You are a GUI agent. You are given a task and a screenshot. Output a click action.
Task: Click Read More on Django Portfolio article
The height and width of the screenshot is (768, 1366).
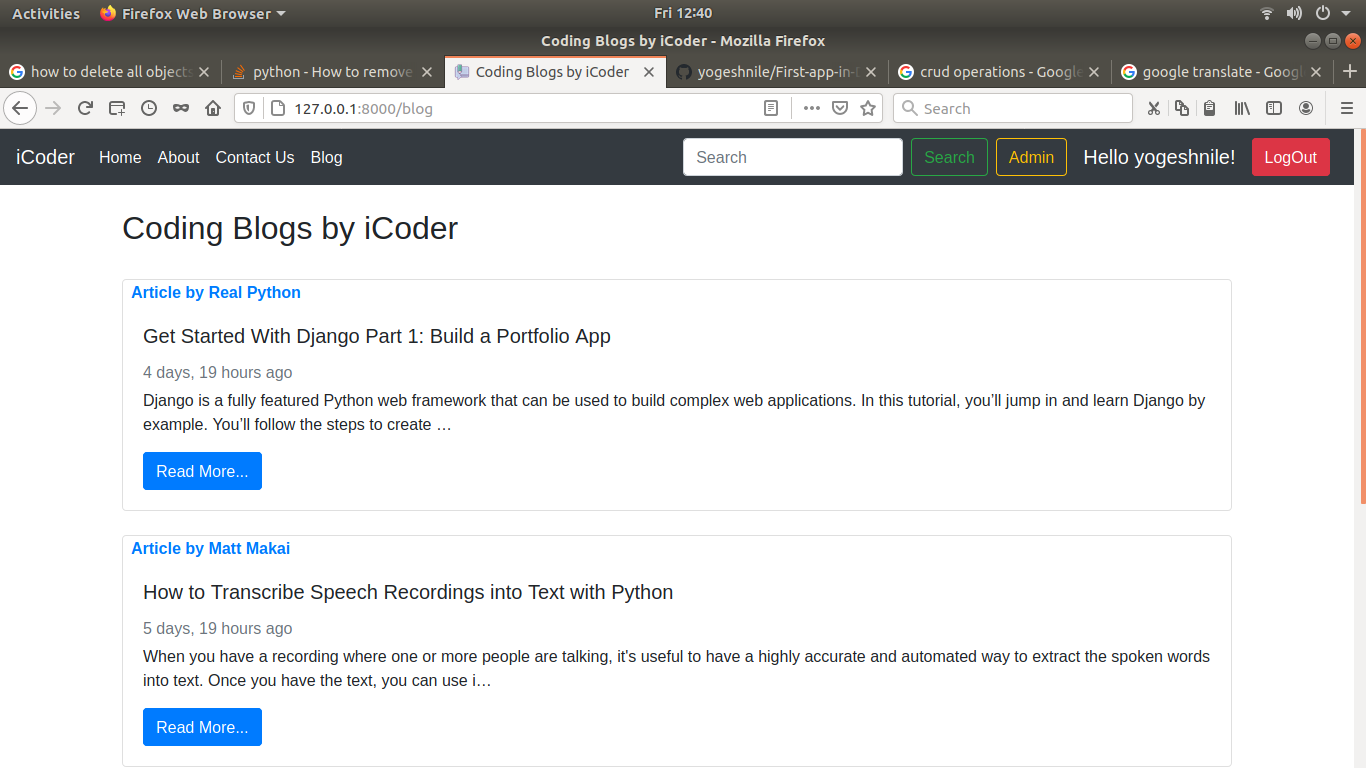(x=202, y=471)
